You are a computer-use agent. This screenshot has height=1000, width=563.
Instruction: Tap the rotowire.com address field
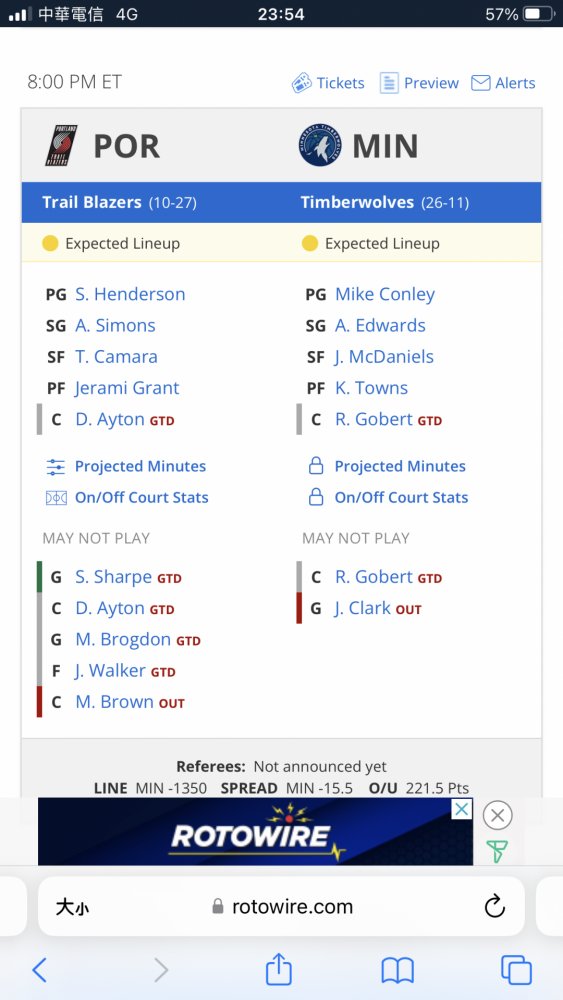282,906
